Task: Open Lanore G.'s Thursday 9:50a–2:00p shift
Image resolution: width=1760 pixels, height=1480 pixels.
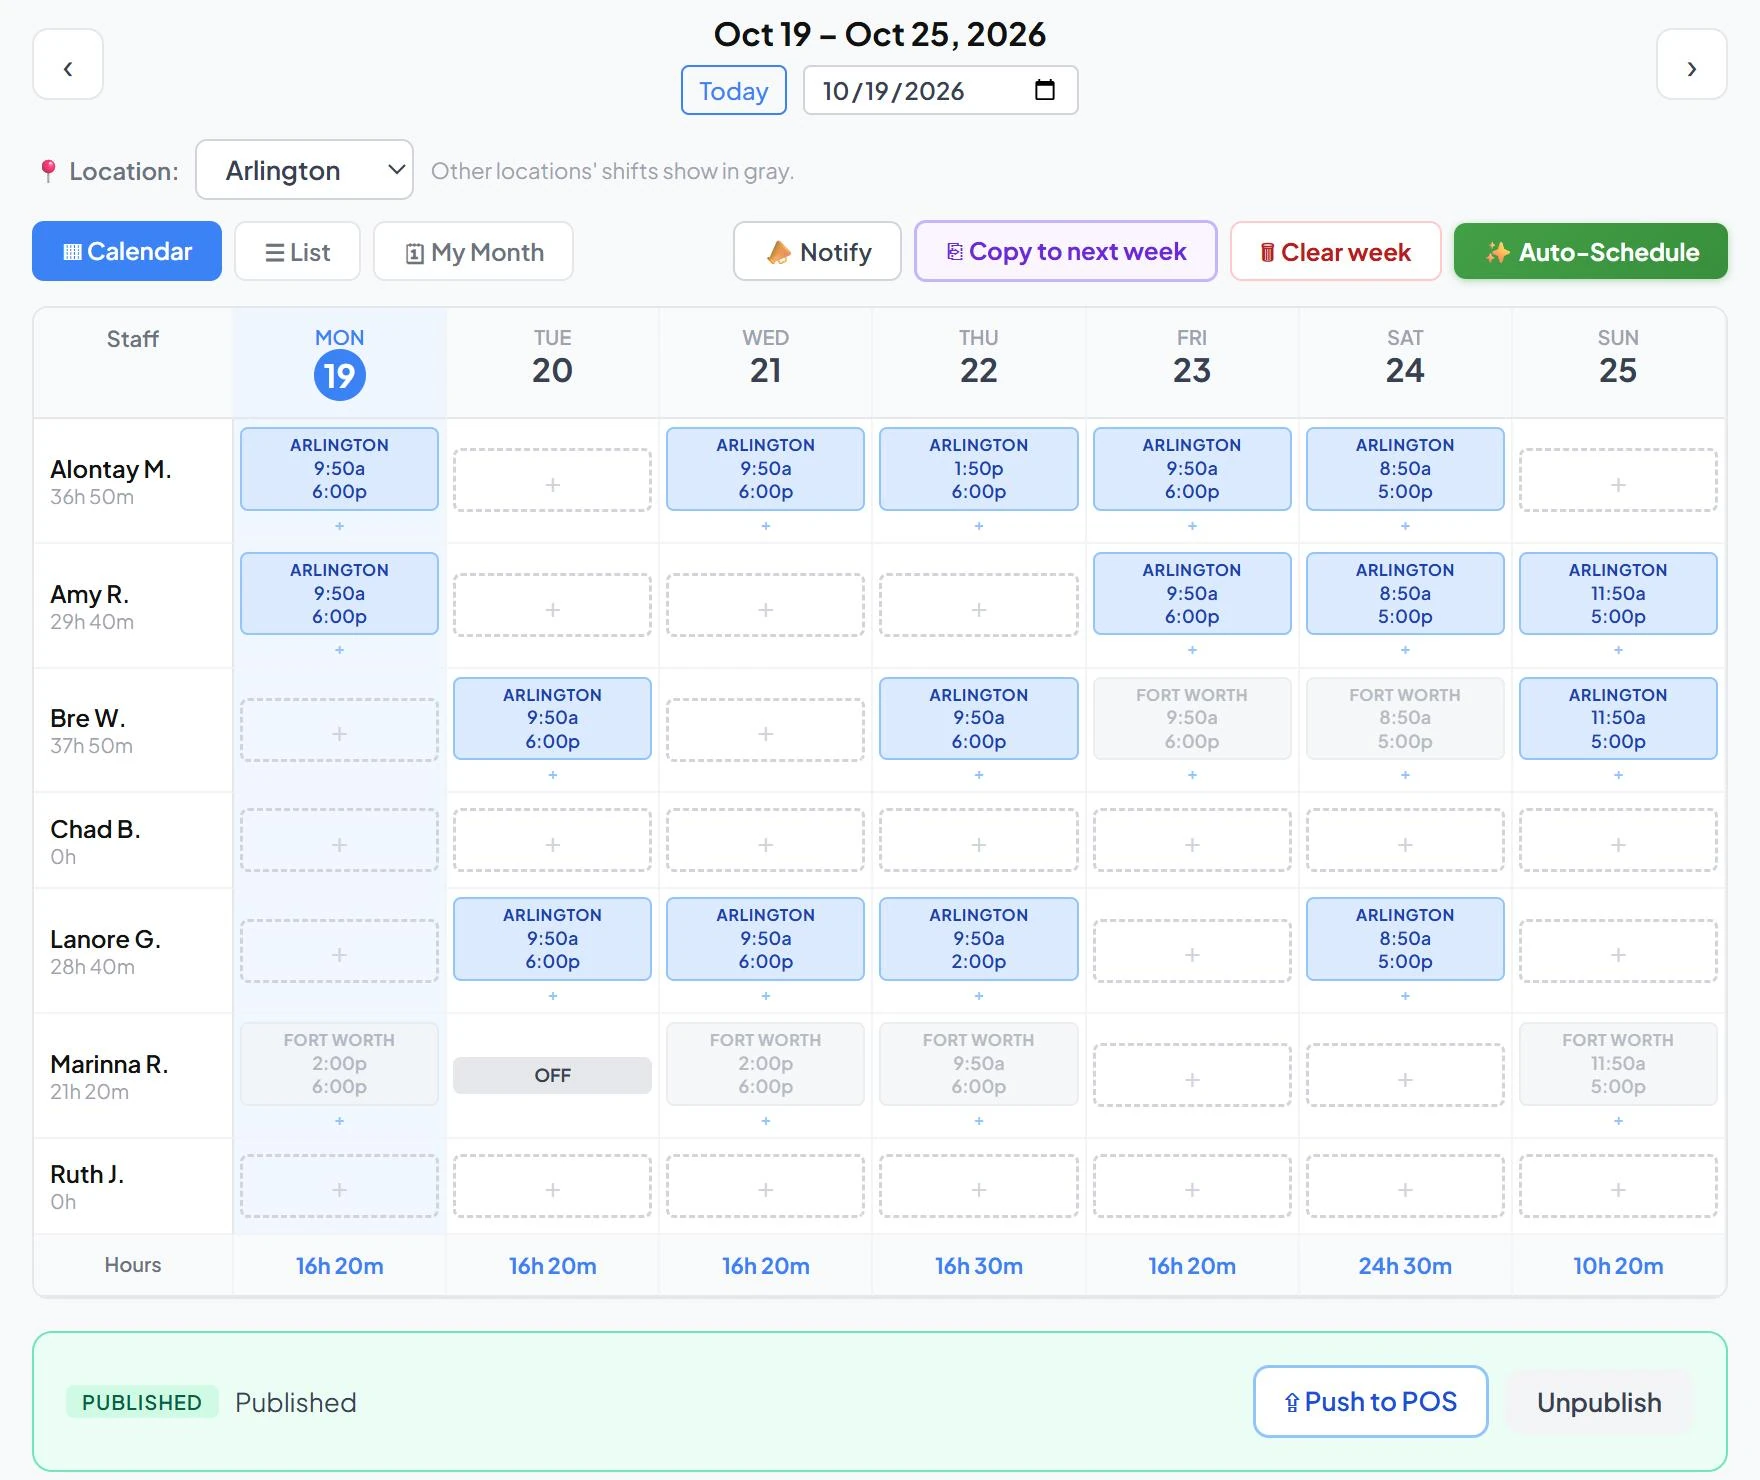Action: coord(979,939)
